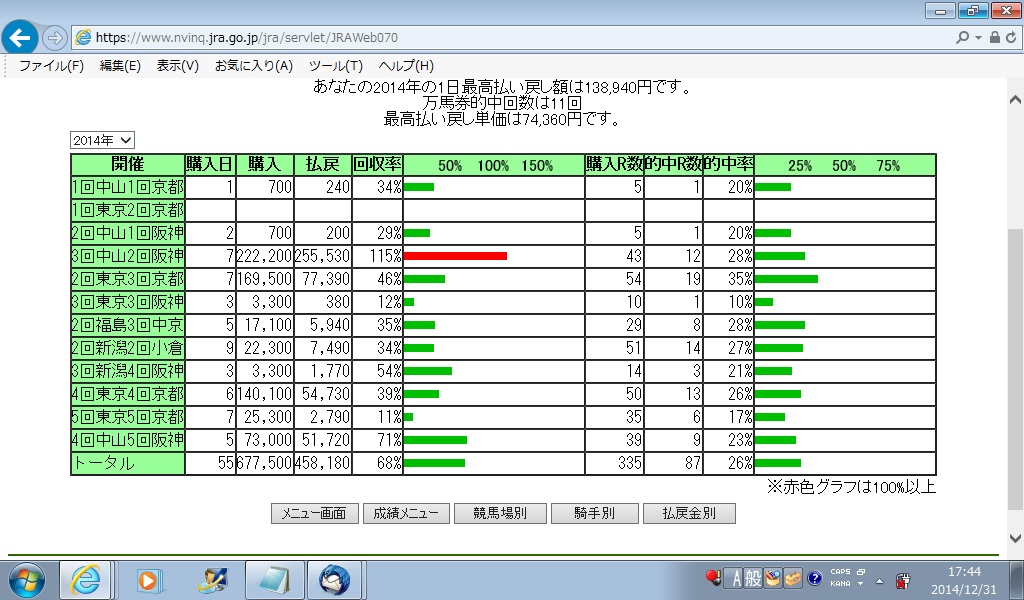Open the ファイル(F) menu
The width and height of the screenshot is (1024, 600).
(51, 66)
